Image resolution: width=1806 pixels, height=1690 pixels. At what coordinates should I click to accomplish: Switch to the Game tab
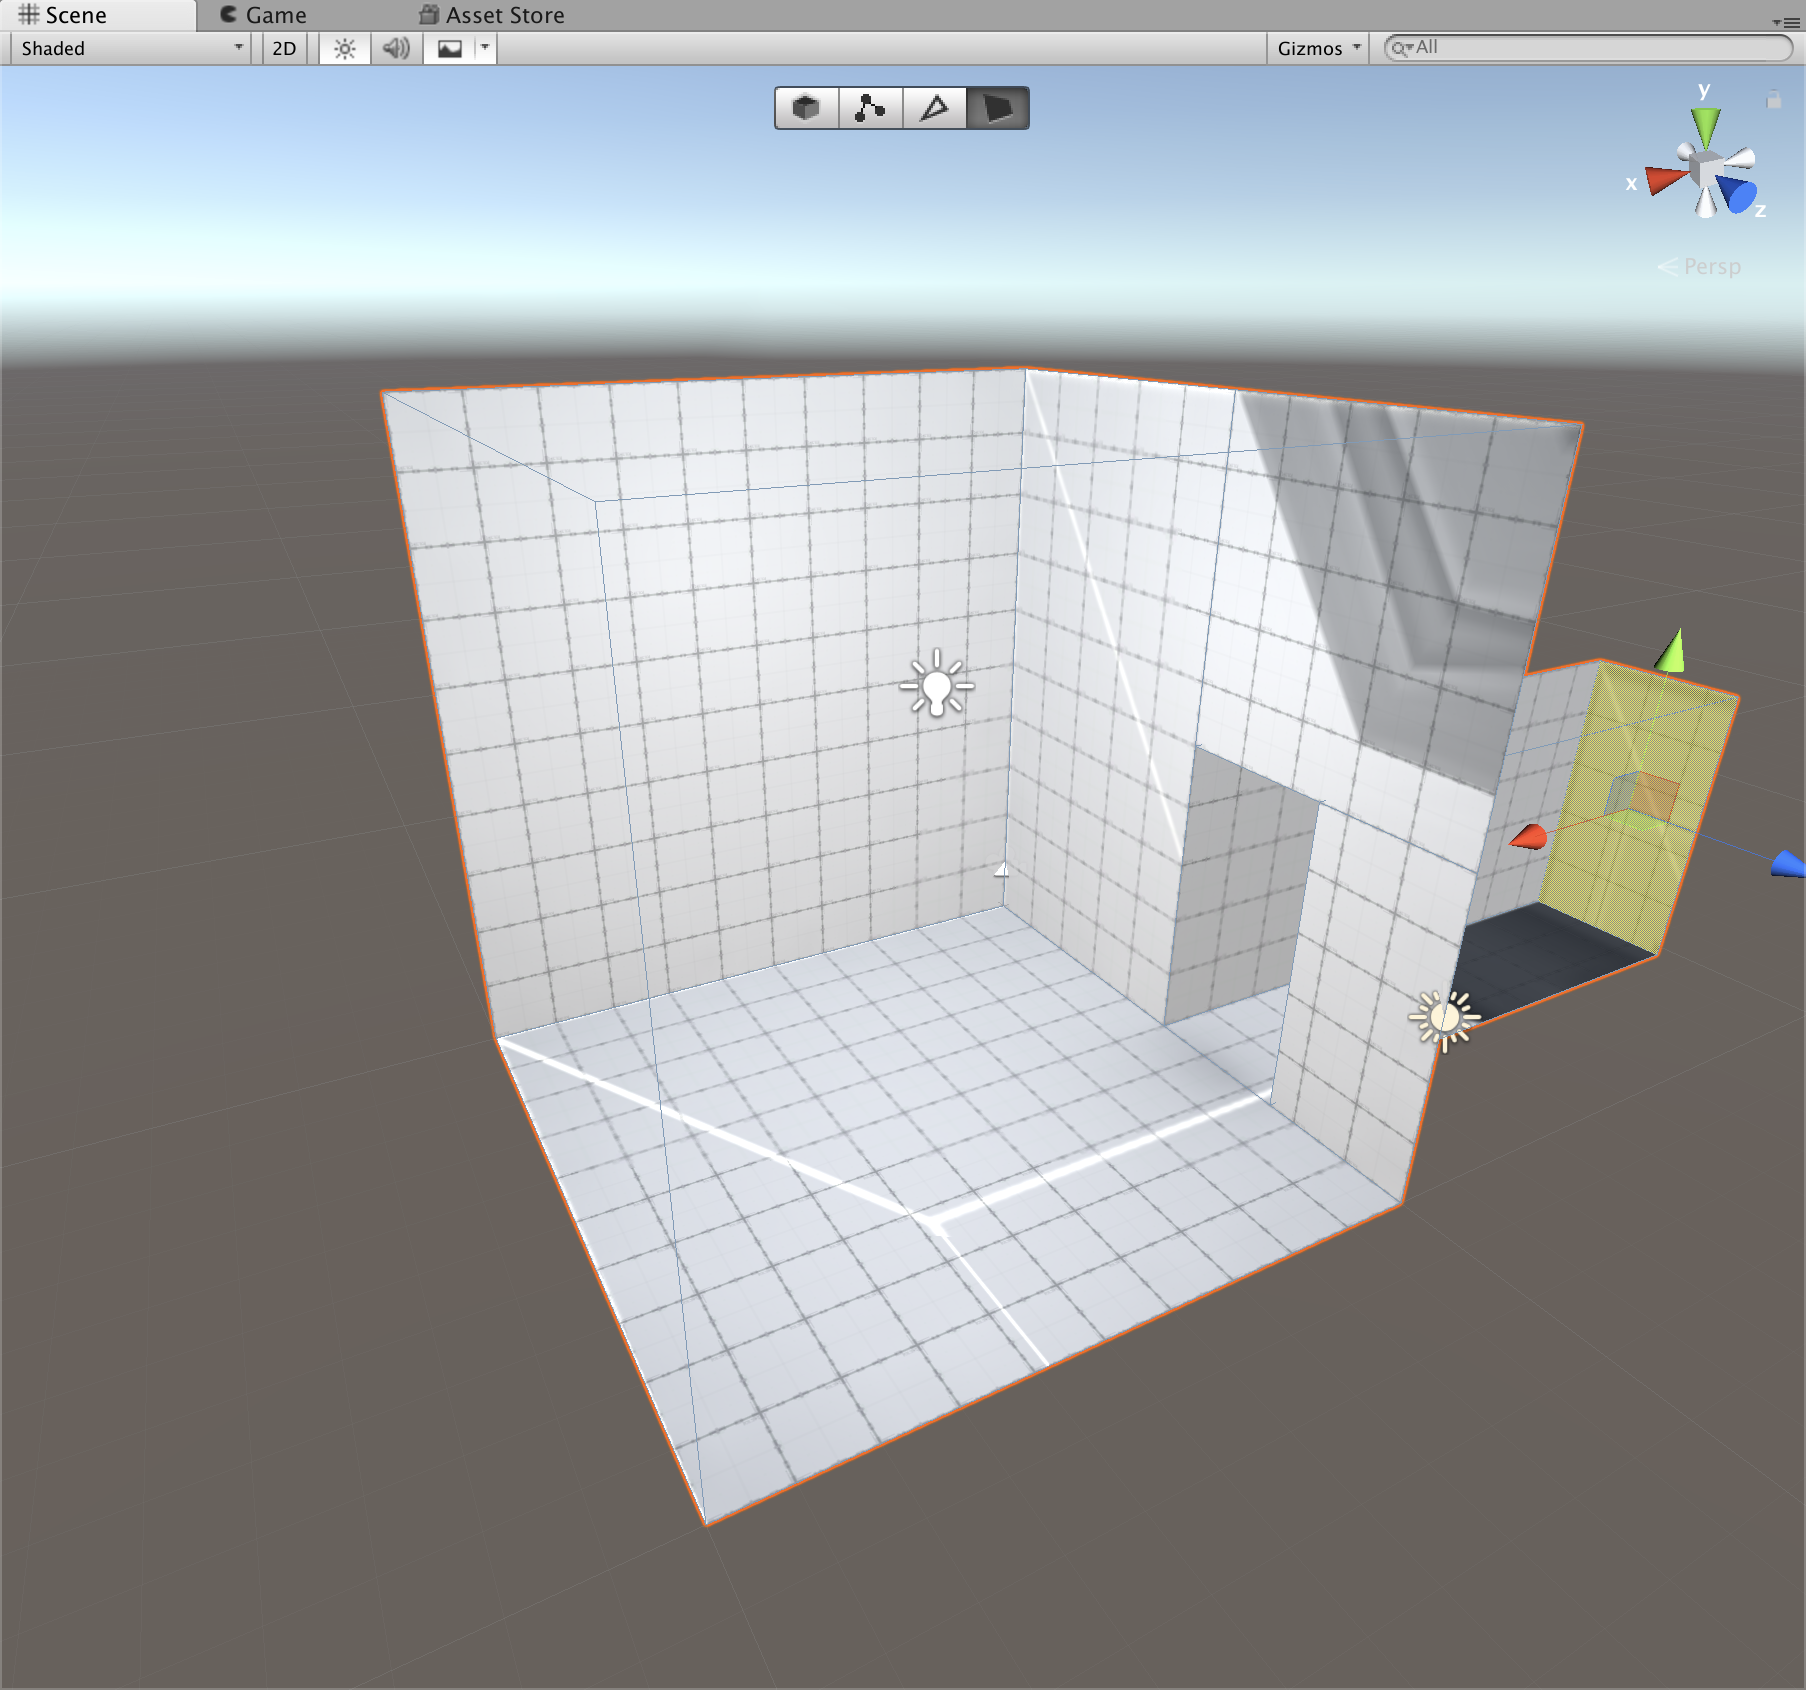point(264,15)
